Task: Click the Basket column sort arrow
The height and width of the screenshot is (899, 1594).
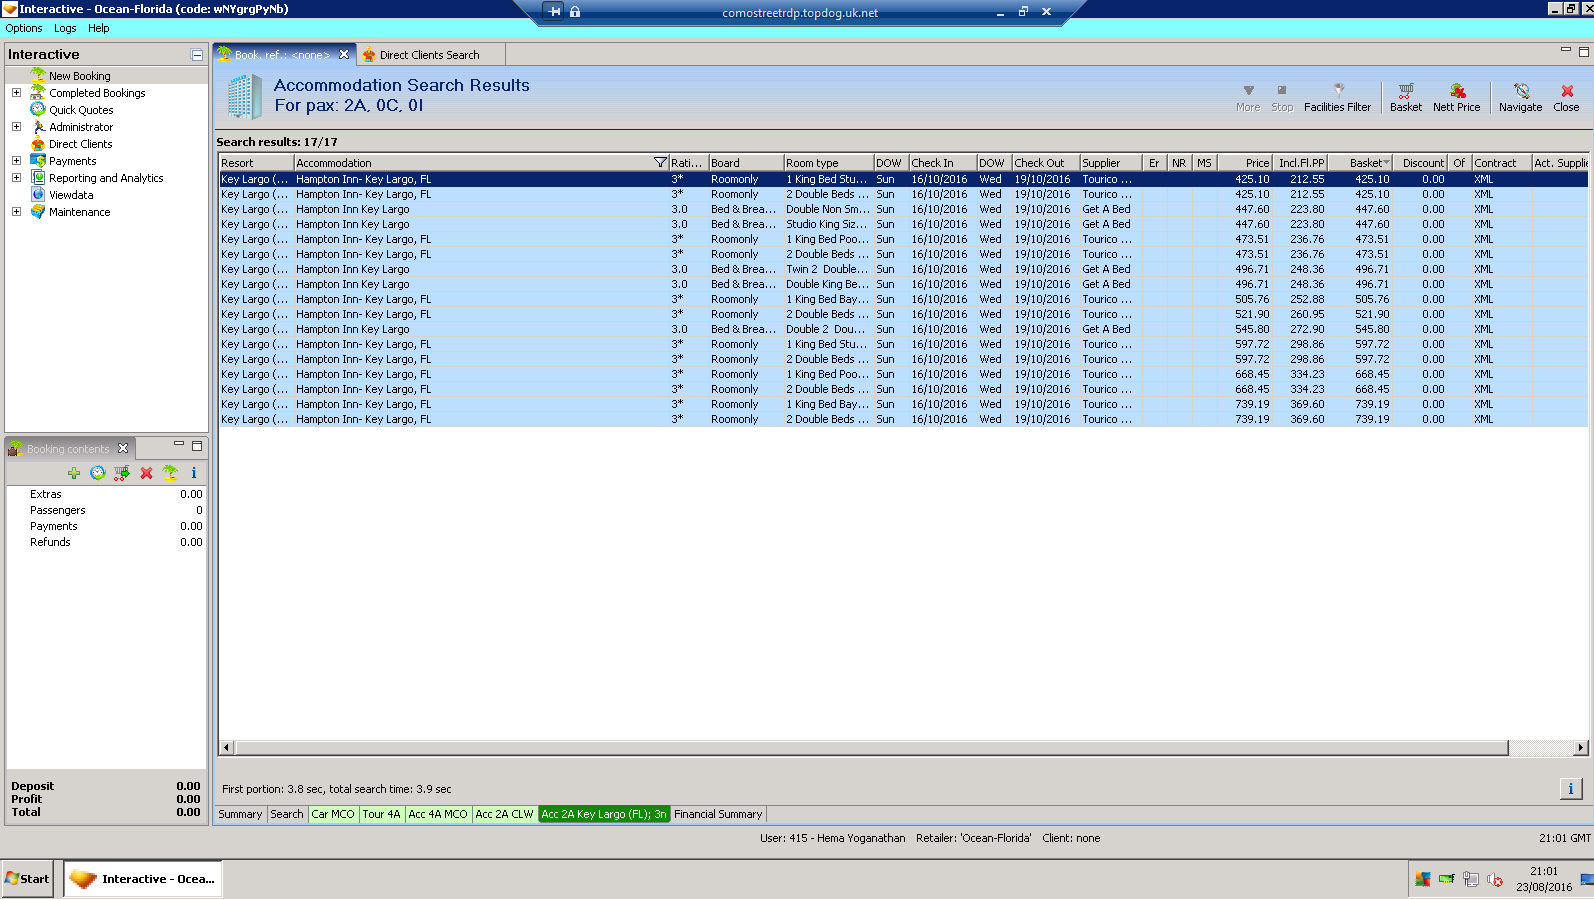Action: click(1386, 163)
